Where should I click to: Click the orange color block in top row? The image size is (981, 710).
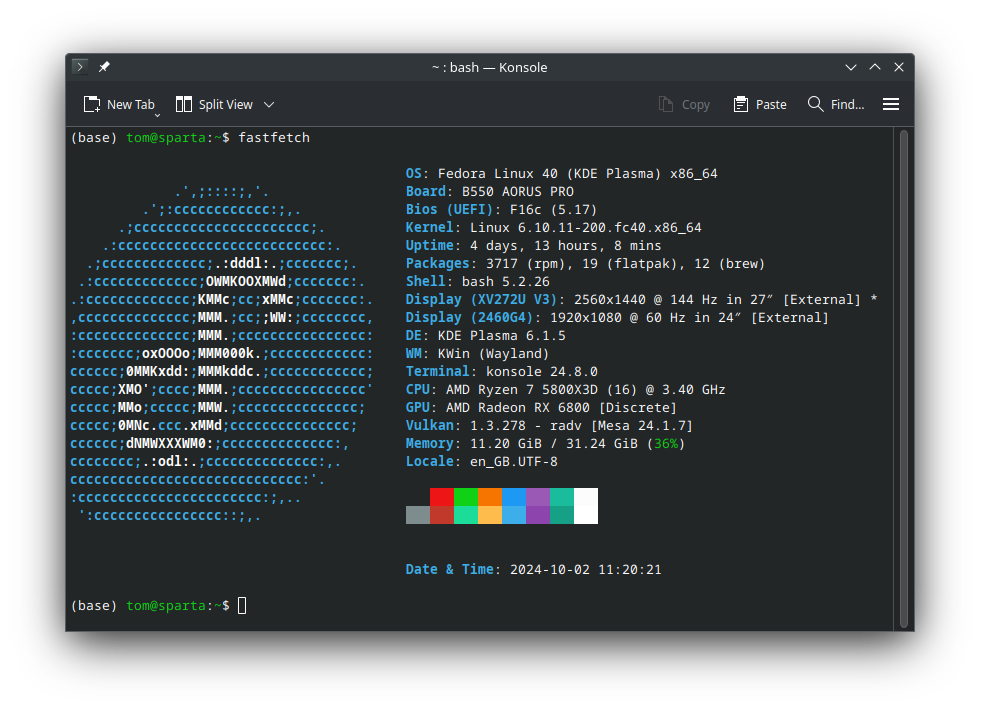(x=490, y=497)
